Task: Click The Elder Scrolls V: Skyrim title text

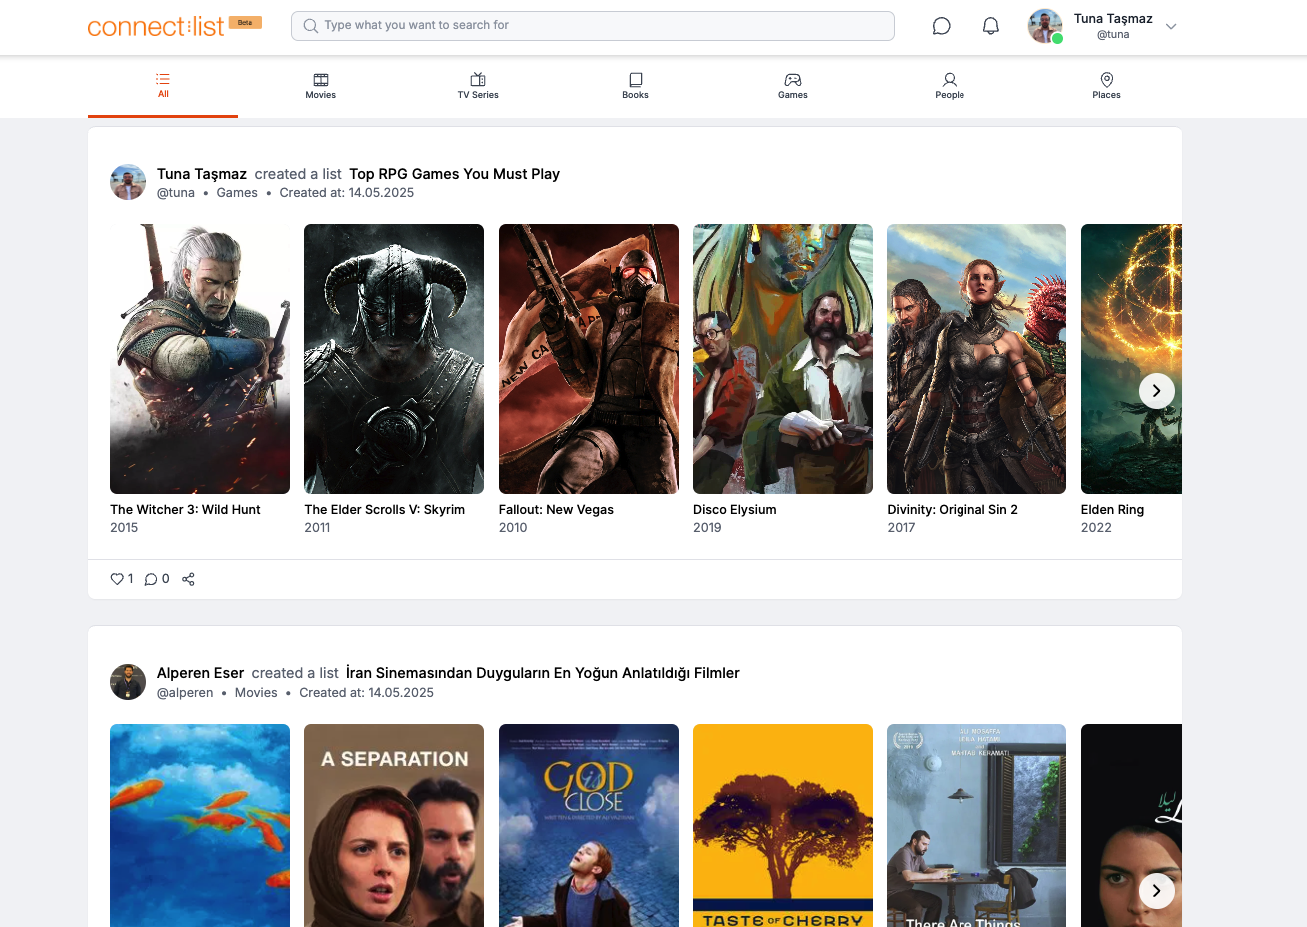Action: click(385, 510)
